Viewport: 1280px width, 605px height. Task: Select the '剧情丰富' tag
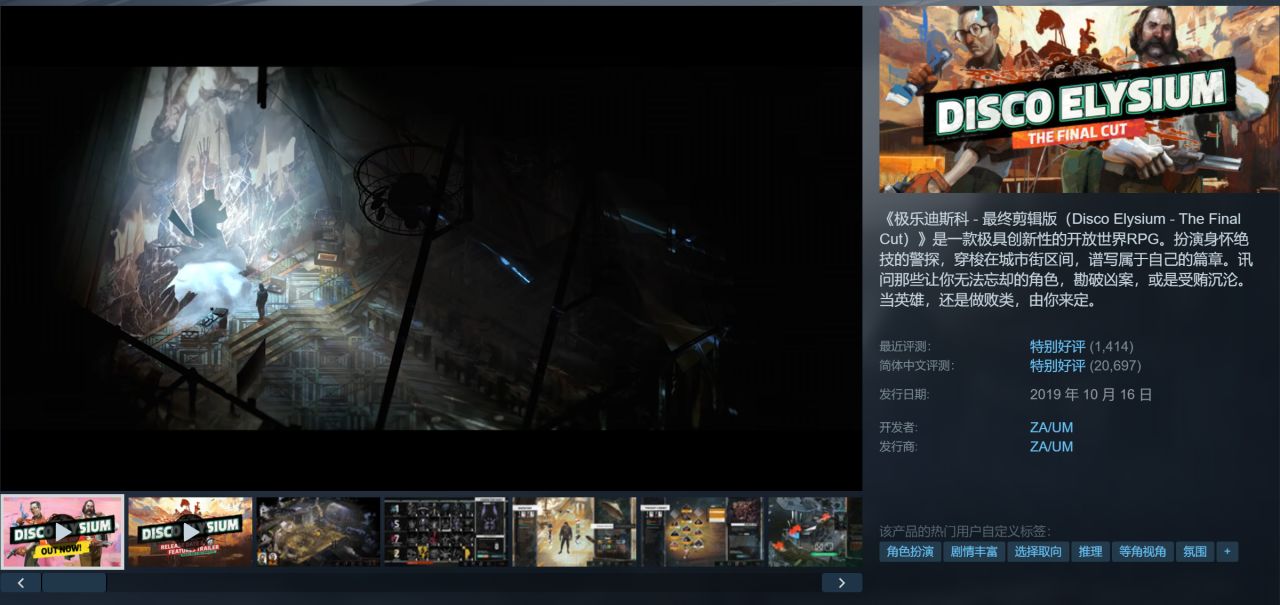(x=974, y=552)
